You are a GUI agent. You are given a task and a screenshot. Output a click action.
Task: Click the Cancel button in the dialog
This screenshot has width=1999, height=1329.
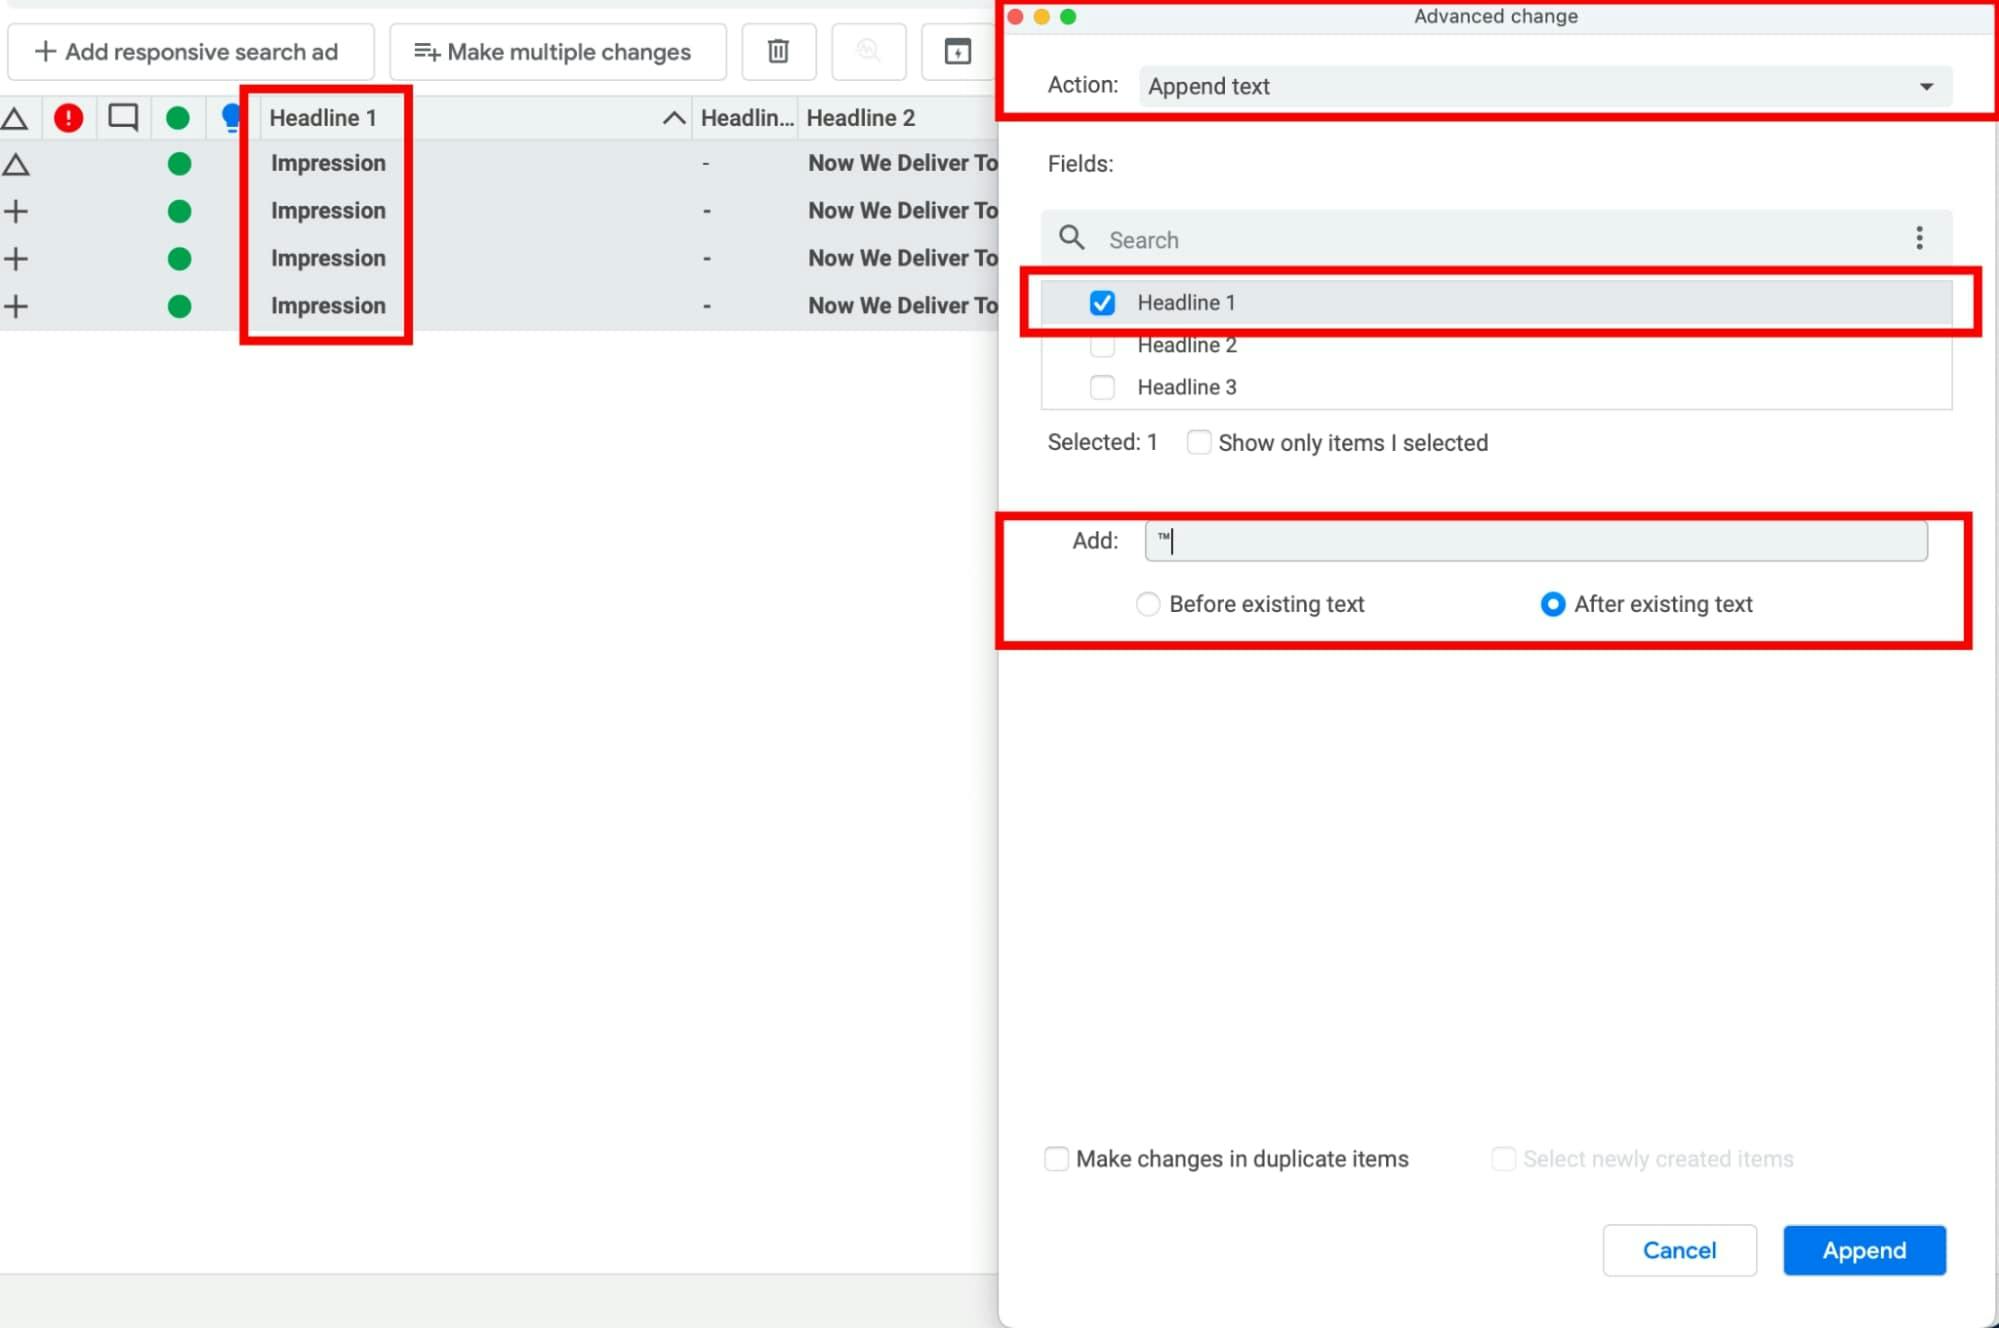[x=1679, y=1250]
